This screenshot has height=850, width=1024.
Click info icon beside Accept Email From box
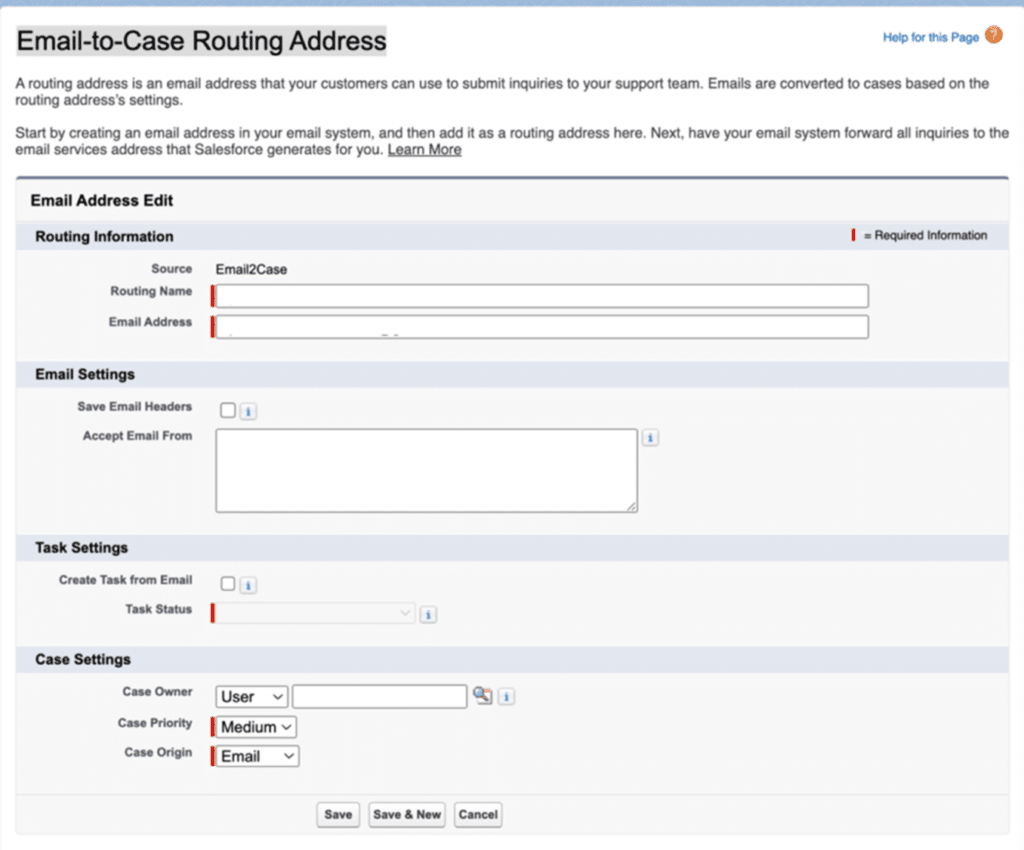(x=650, y=438)
